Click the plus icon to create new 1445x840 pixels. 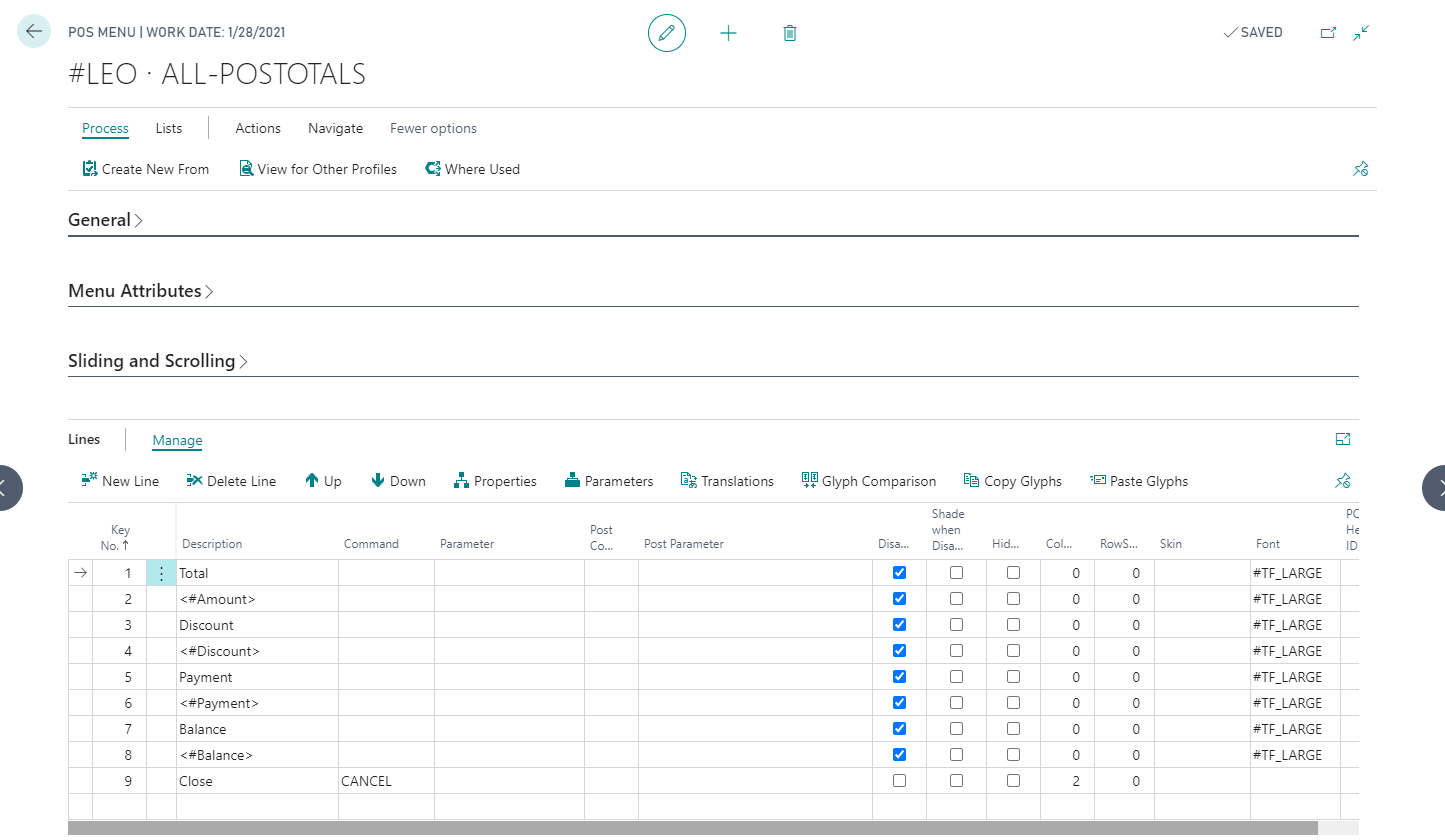click(728, 33)
